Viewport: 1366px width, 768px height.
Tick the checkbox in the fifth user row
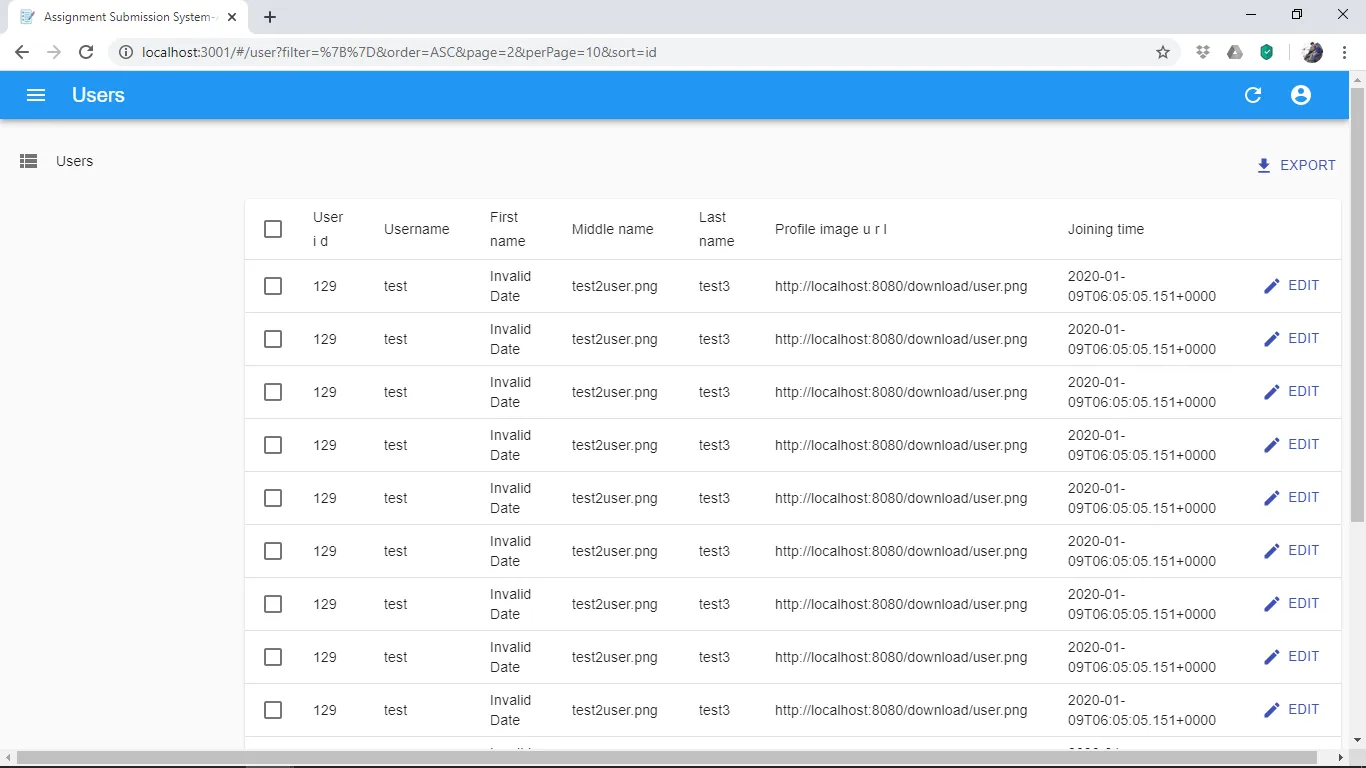coord(273,498)
